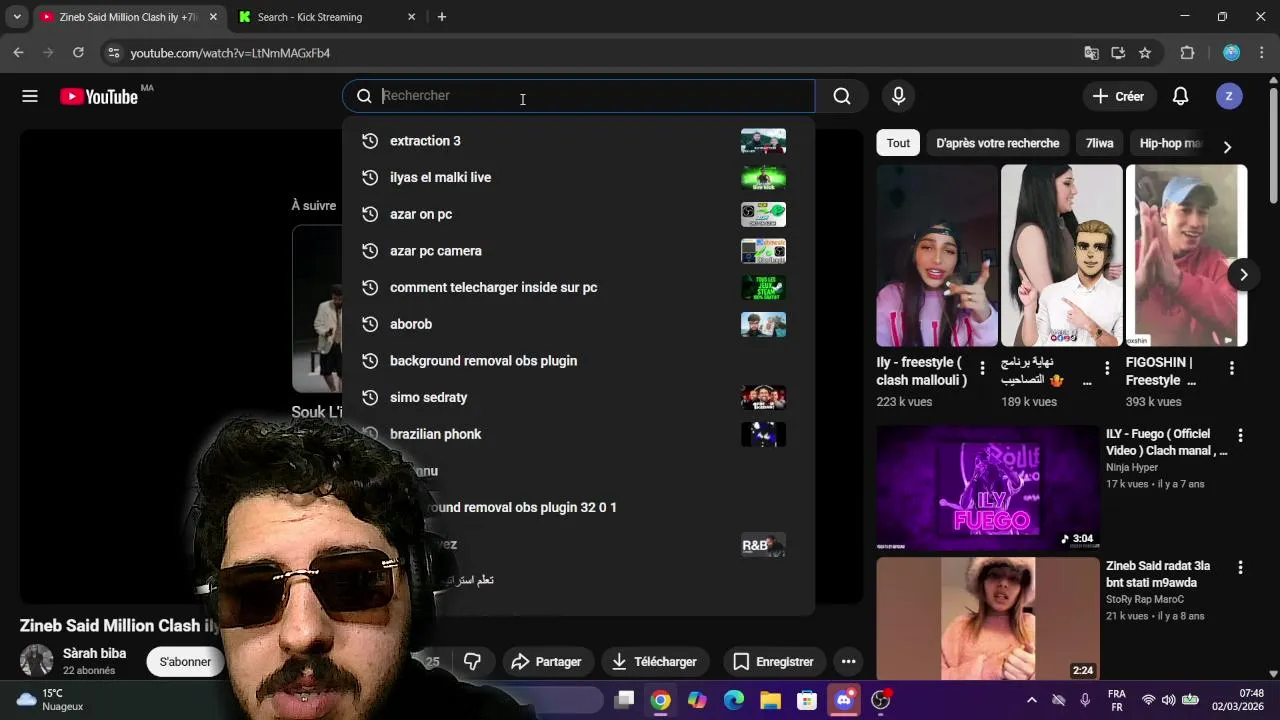Viewport: 1280px width, 720px height.
Task: Click the address bar URL
Action: [x=230, y=53]
